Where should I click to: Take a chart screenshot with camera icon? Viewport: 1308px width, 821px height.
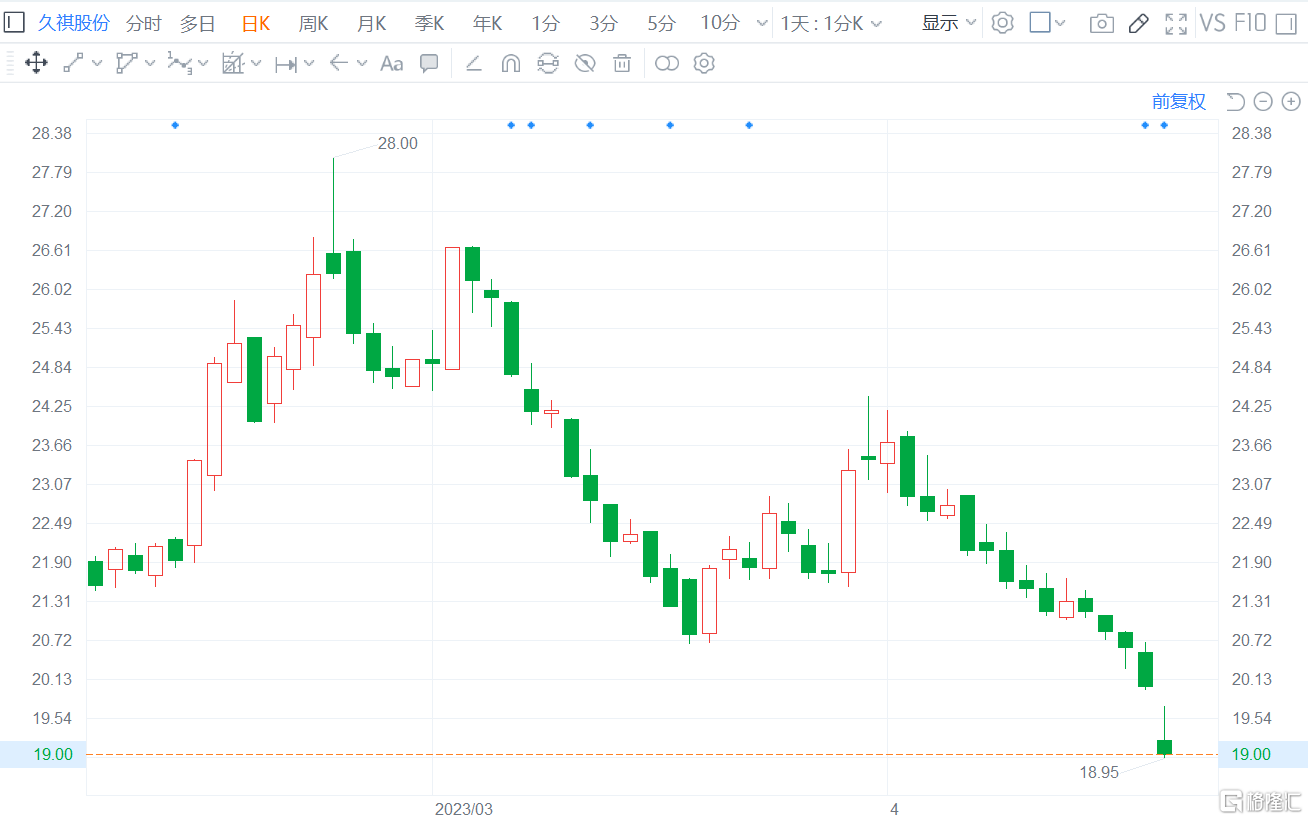coord(1102,23)
